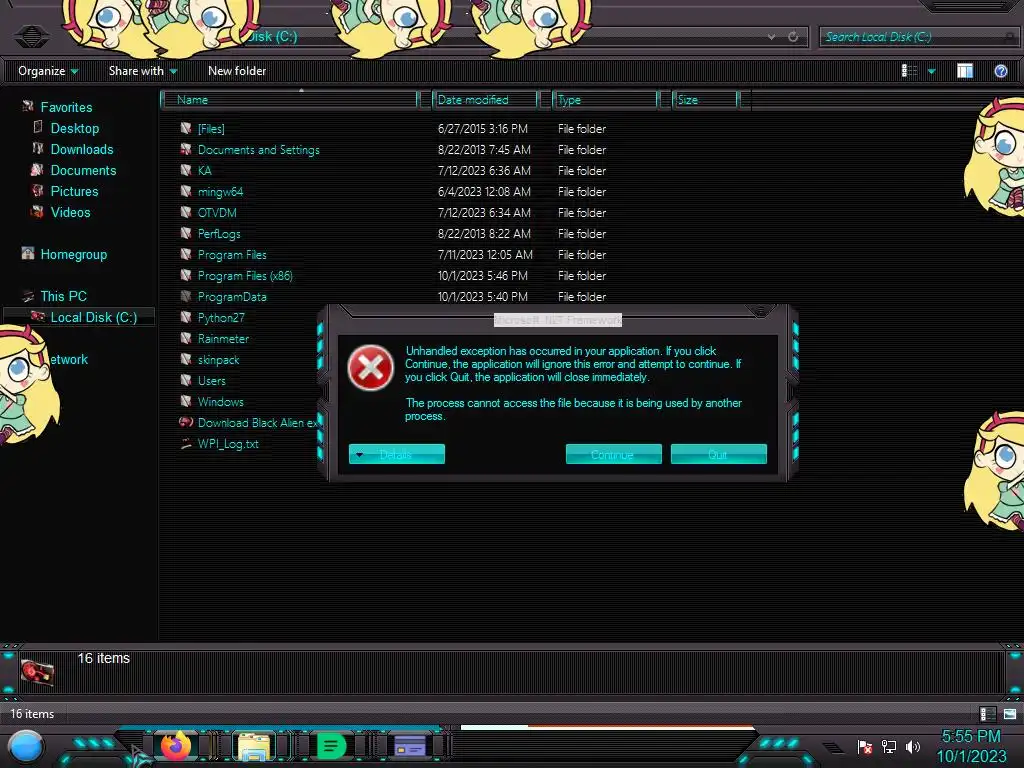The image size is (1024, 768).
Task: Open Desktop in Favorites
Action: tap(75, 129)
